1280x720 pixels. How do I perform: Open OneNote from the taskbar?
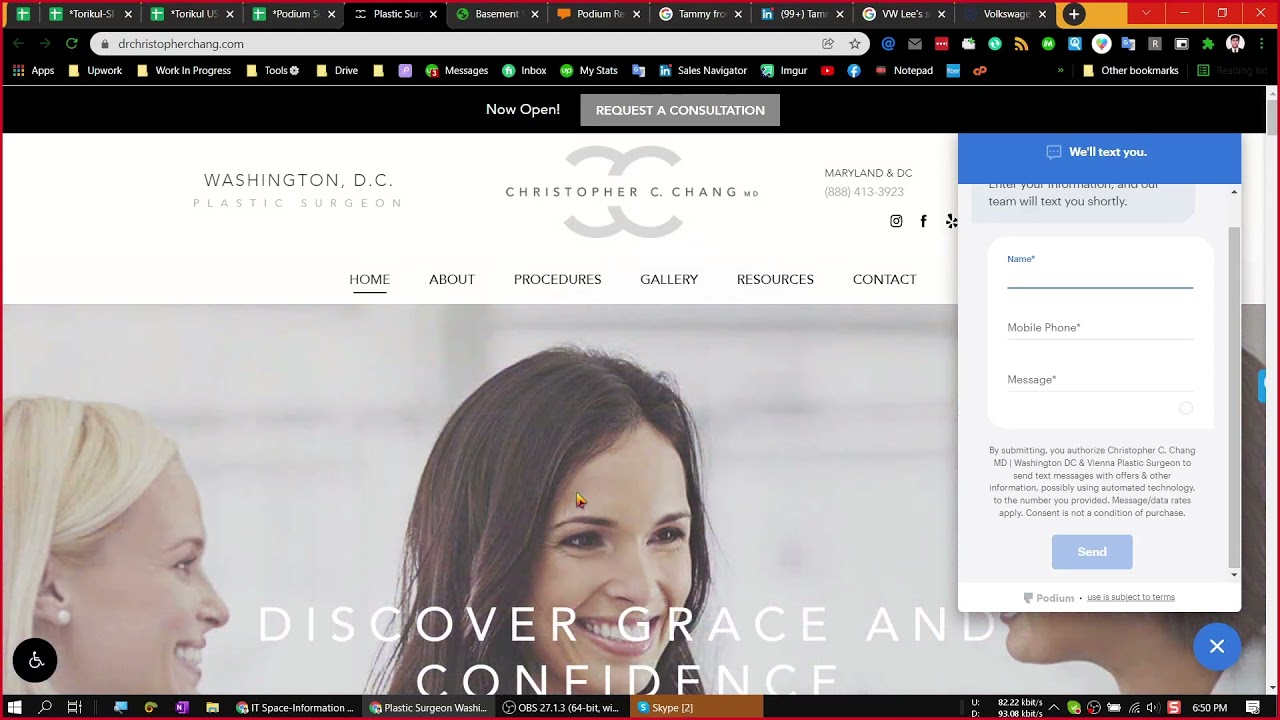pos(181,707)
